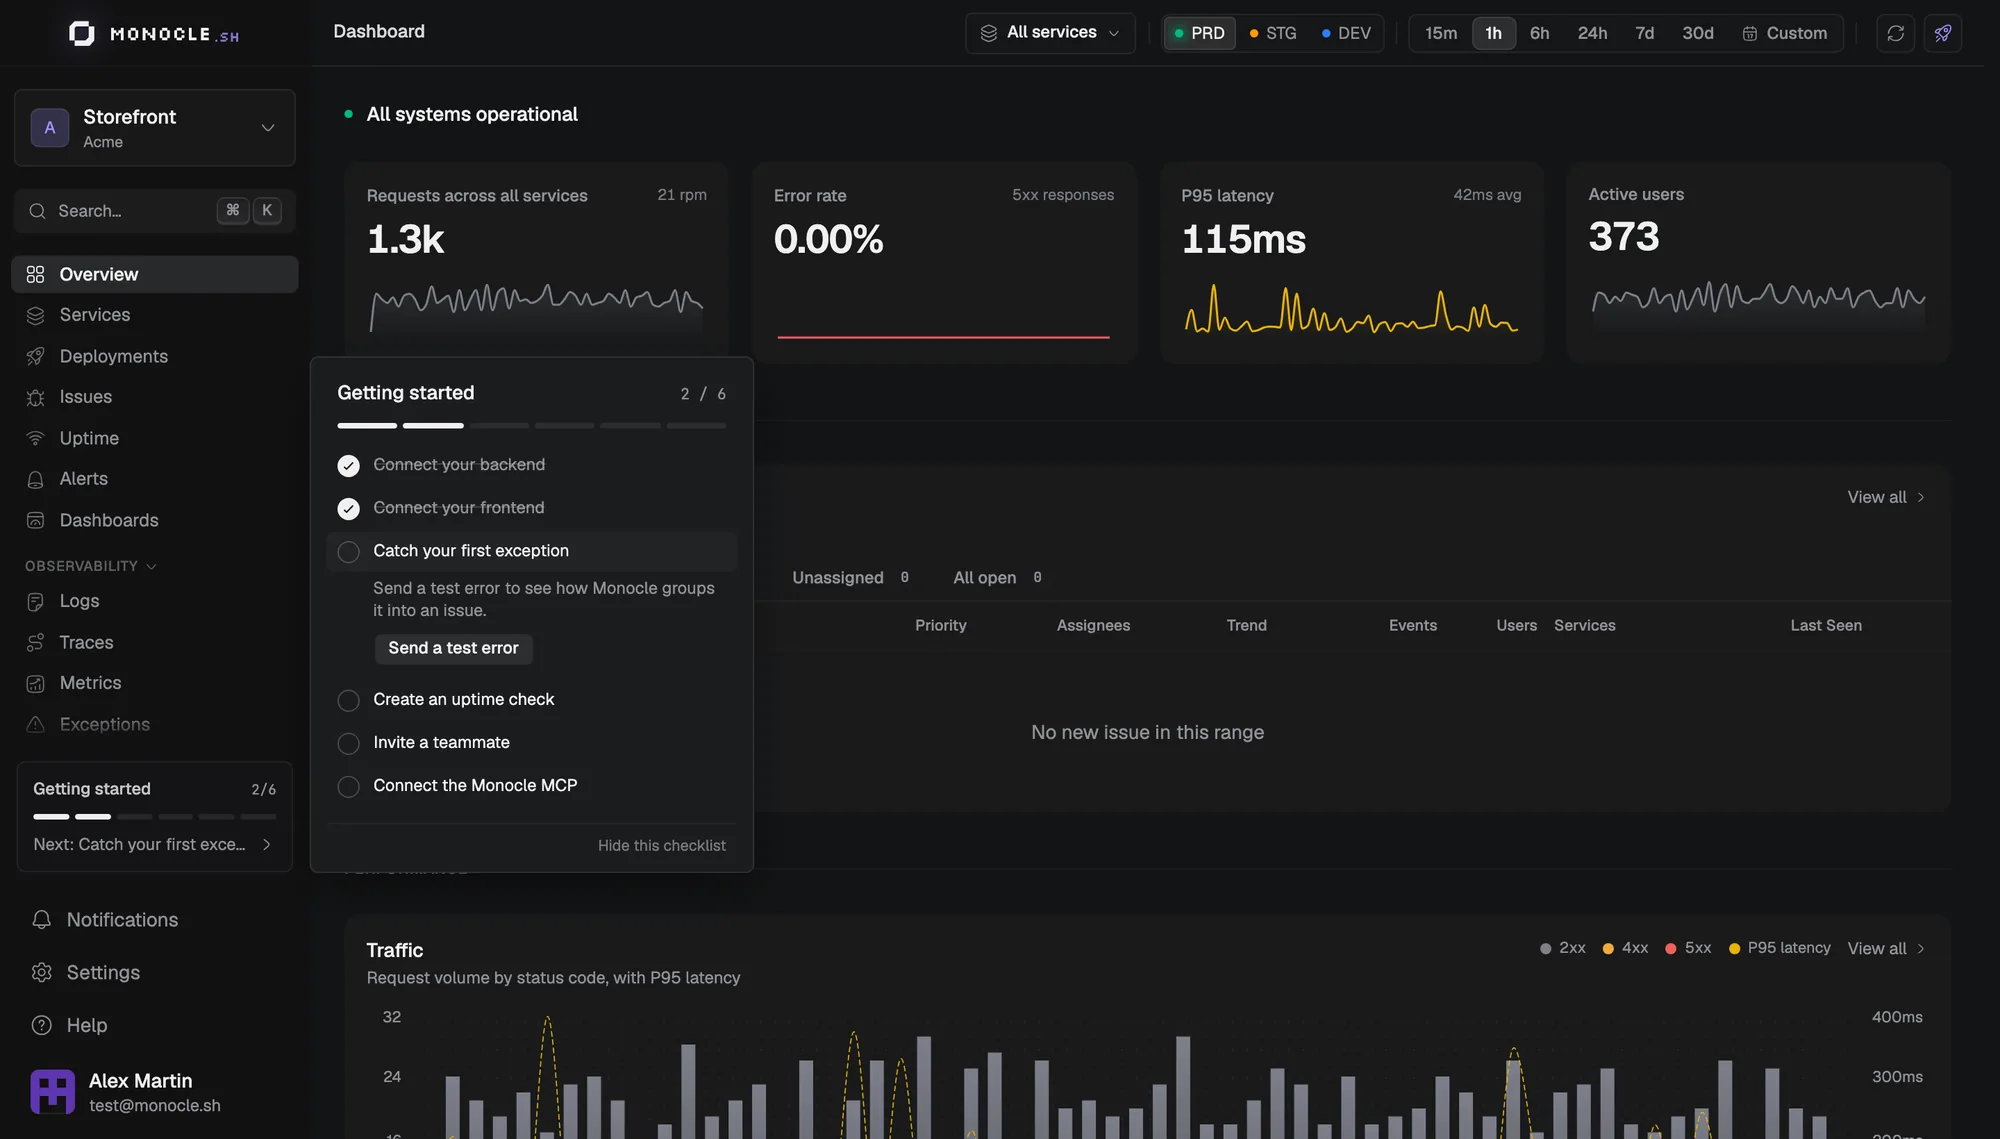Click the Help question mark icon
Screen dimensions: 2000x1139
(42, 1026)
